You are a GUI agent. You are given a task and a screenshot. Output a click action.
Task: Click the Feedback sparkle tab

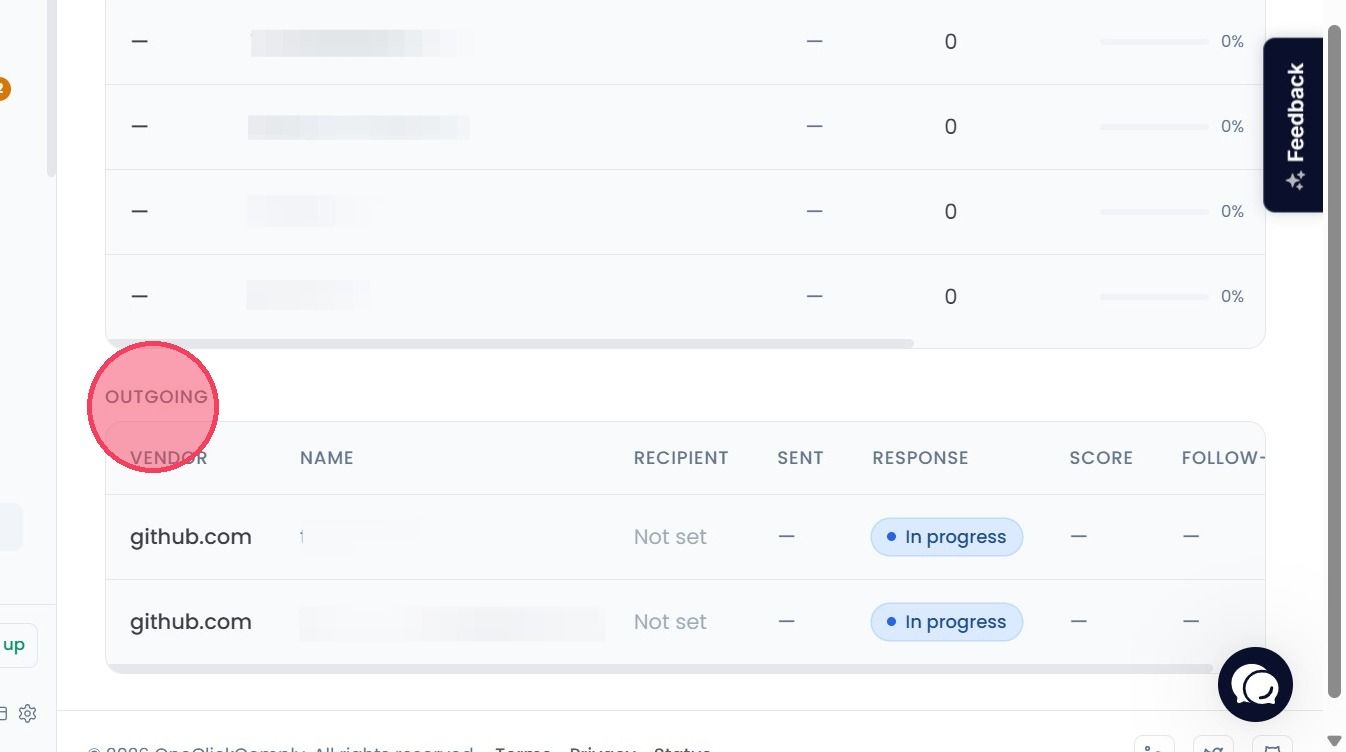(x=1294, y=125)
